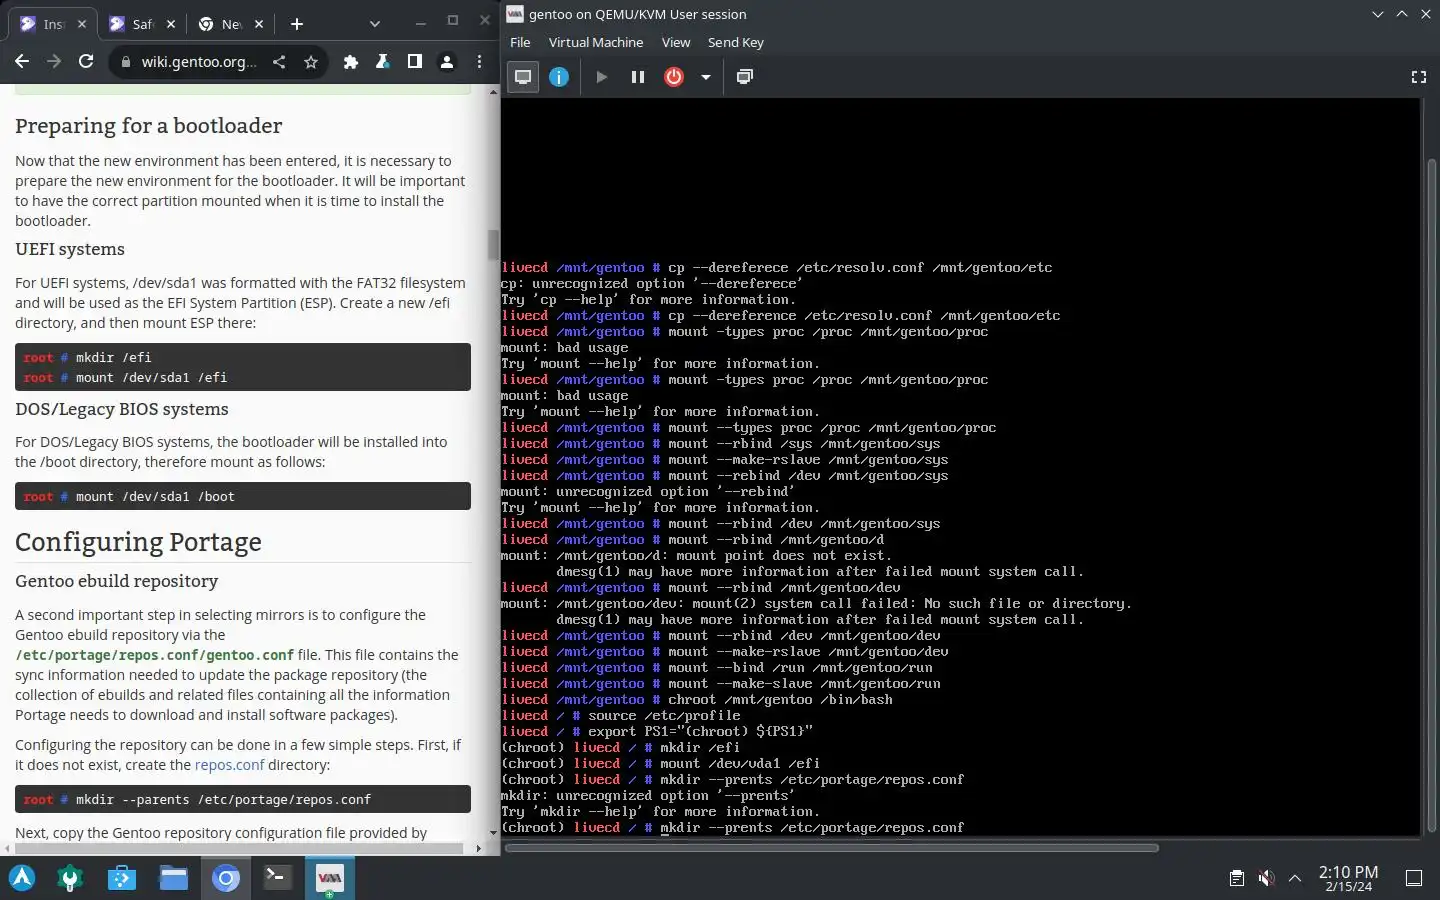Expand the hidden system tray arrow
Viewport: 1440px width, 900px height.
pos(1295,878)
